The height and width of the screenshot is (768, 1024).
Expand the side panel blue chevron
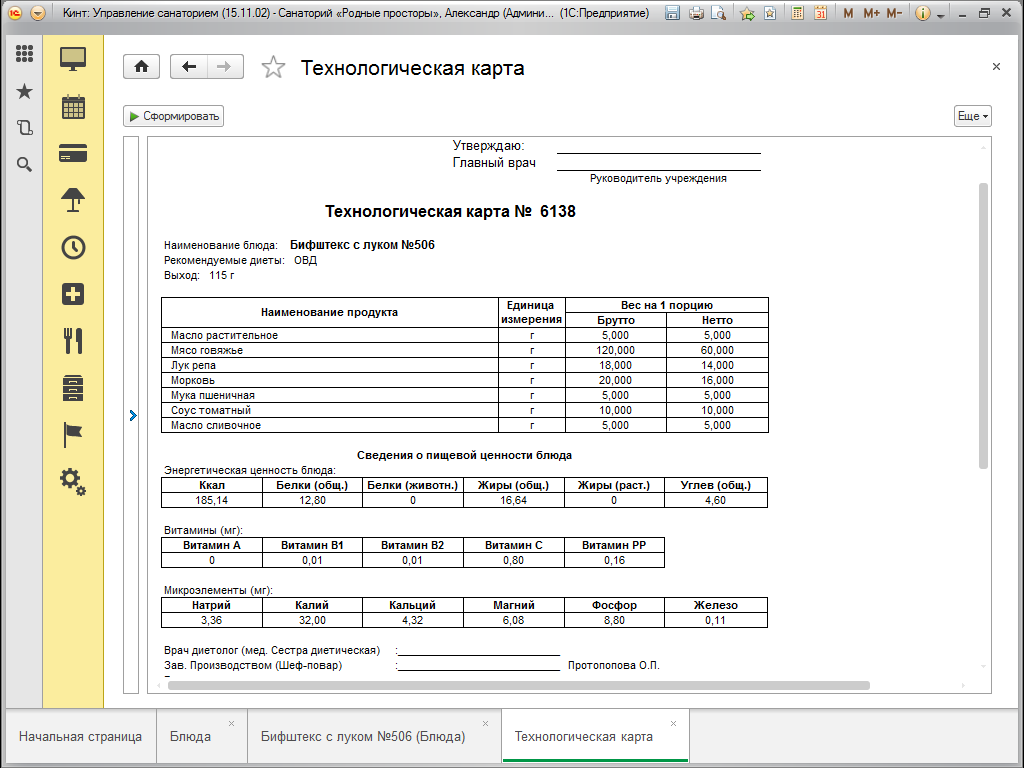(133, 415)
